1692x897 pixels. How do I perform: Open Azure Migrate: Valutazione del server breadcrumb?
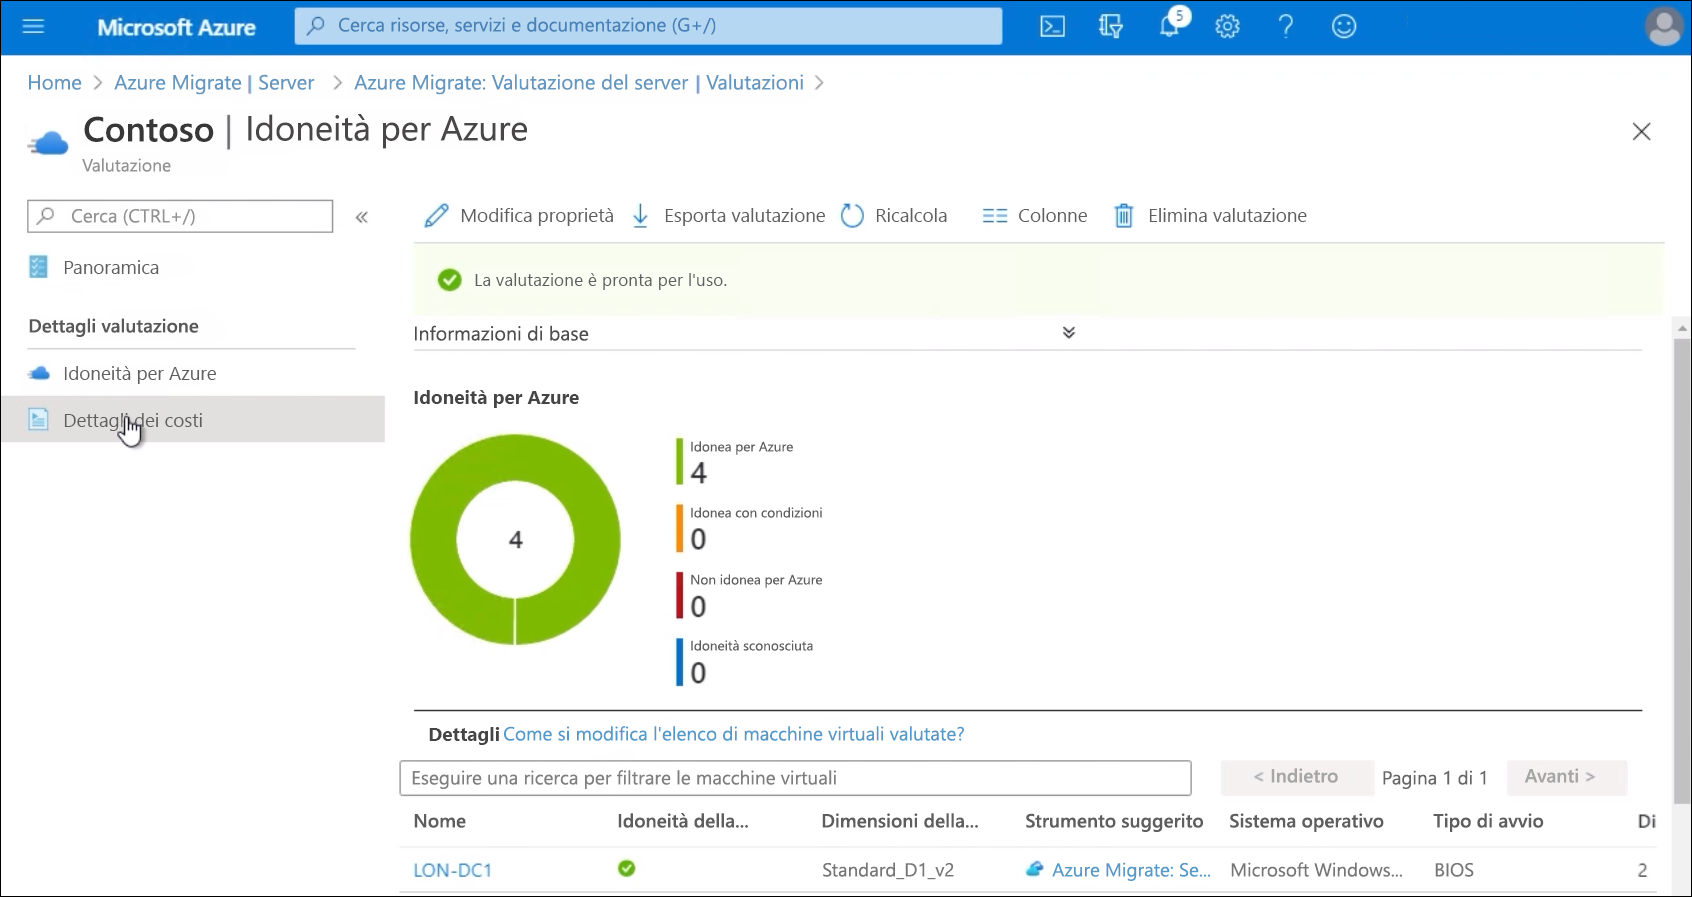[579, 83]
